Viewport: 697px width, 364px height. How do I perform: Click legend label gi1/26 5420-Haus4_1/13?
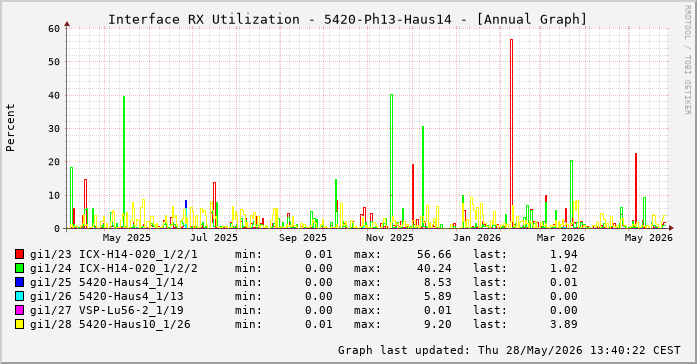[107, 296]
